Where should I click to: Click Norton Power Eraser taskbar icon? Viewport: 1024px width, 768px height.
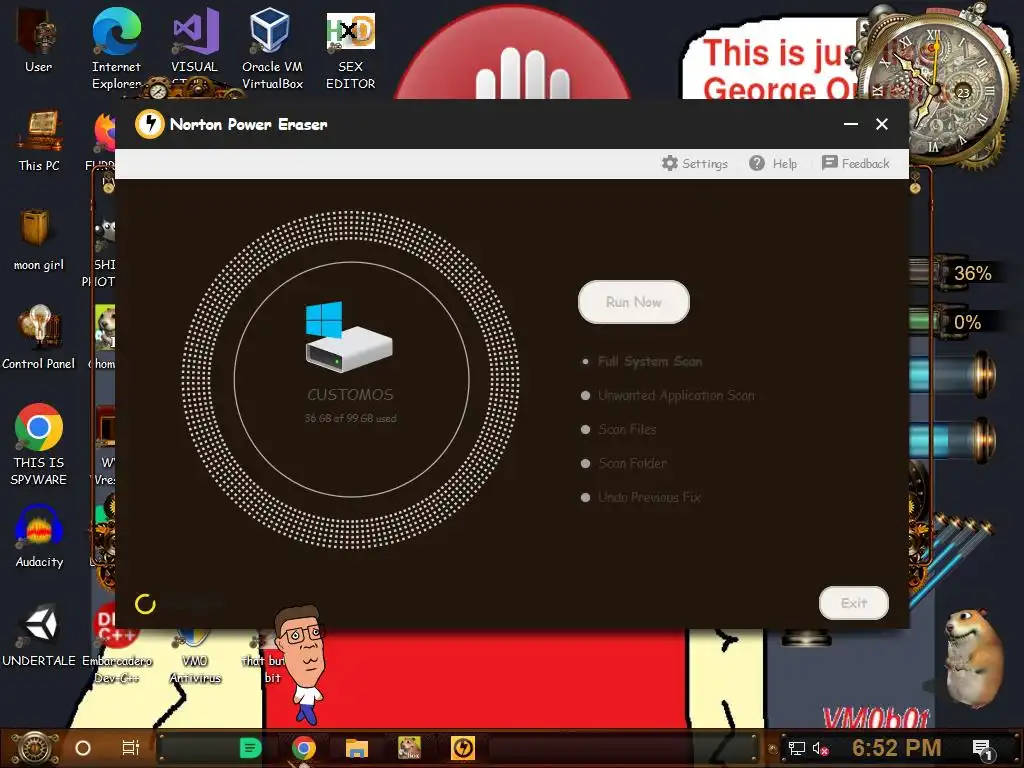[463, 748]
